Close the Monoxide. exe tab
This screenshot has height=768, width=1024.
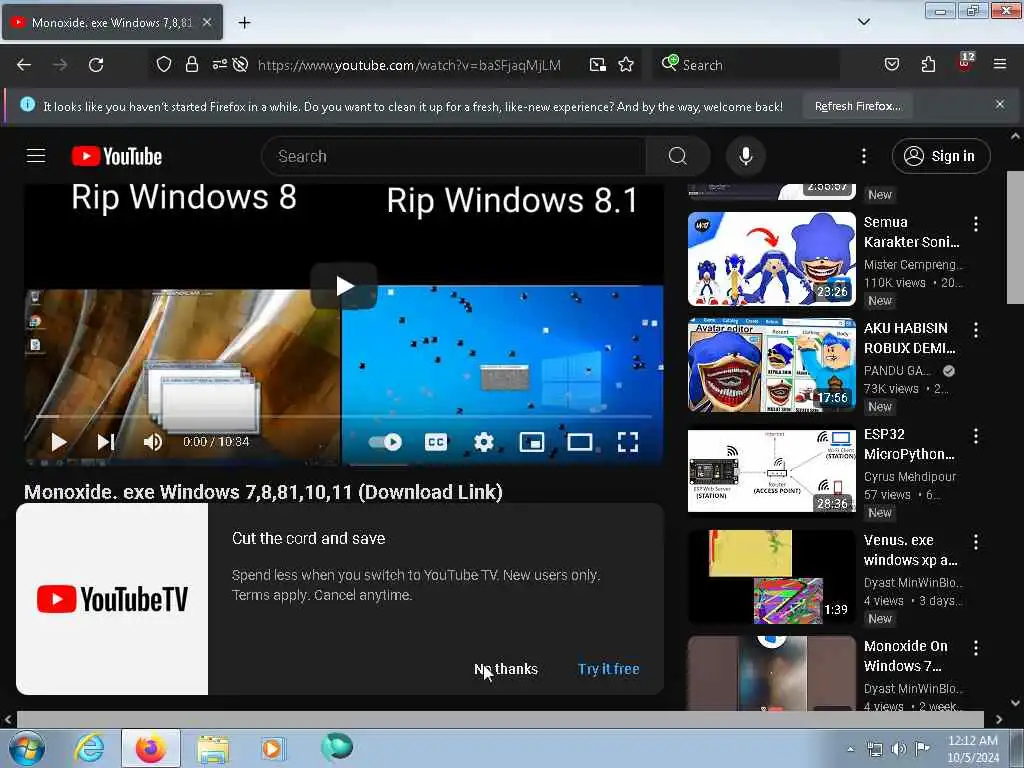tap(206, 22)
